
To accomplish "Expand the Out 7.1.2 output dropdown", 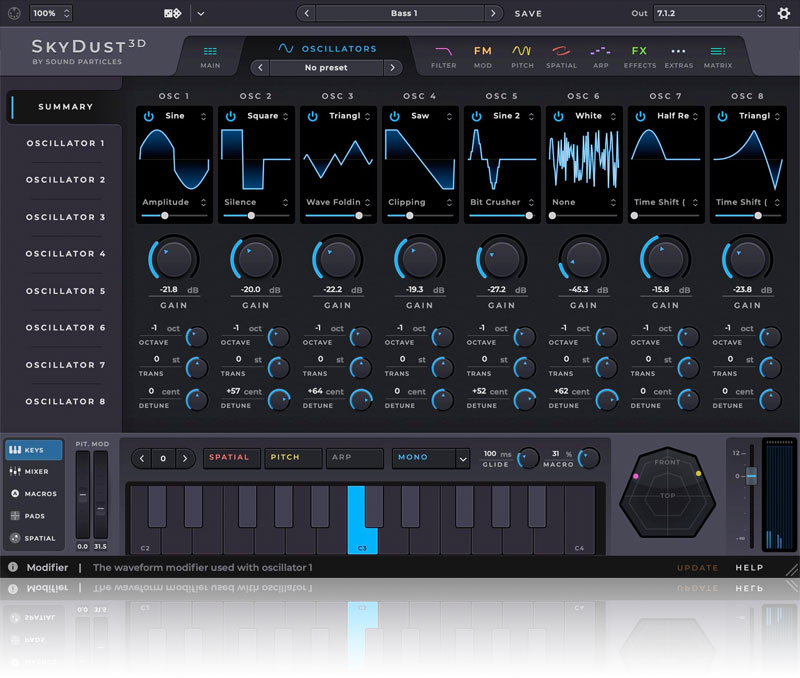I will [x=709, y=14].
